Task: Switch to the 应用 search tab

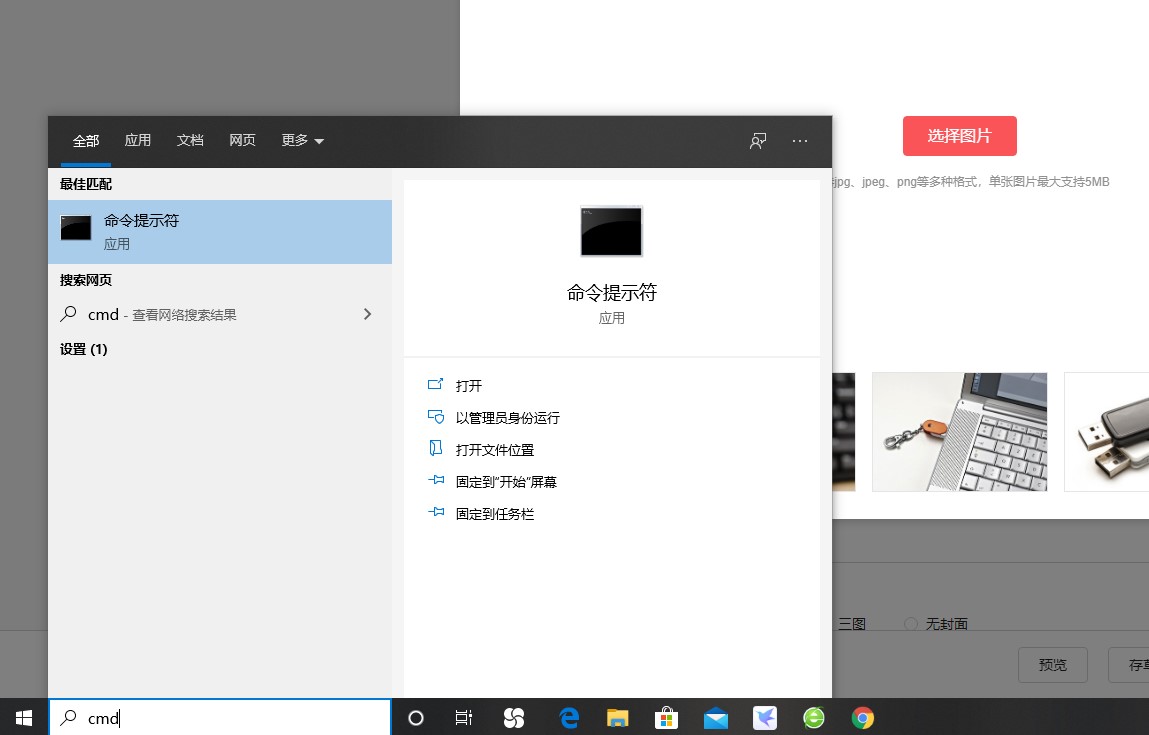Action: [x=138, y=140]
